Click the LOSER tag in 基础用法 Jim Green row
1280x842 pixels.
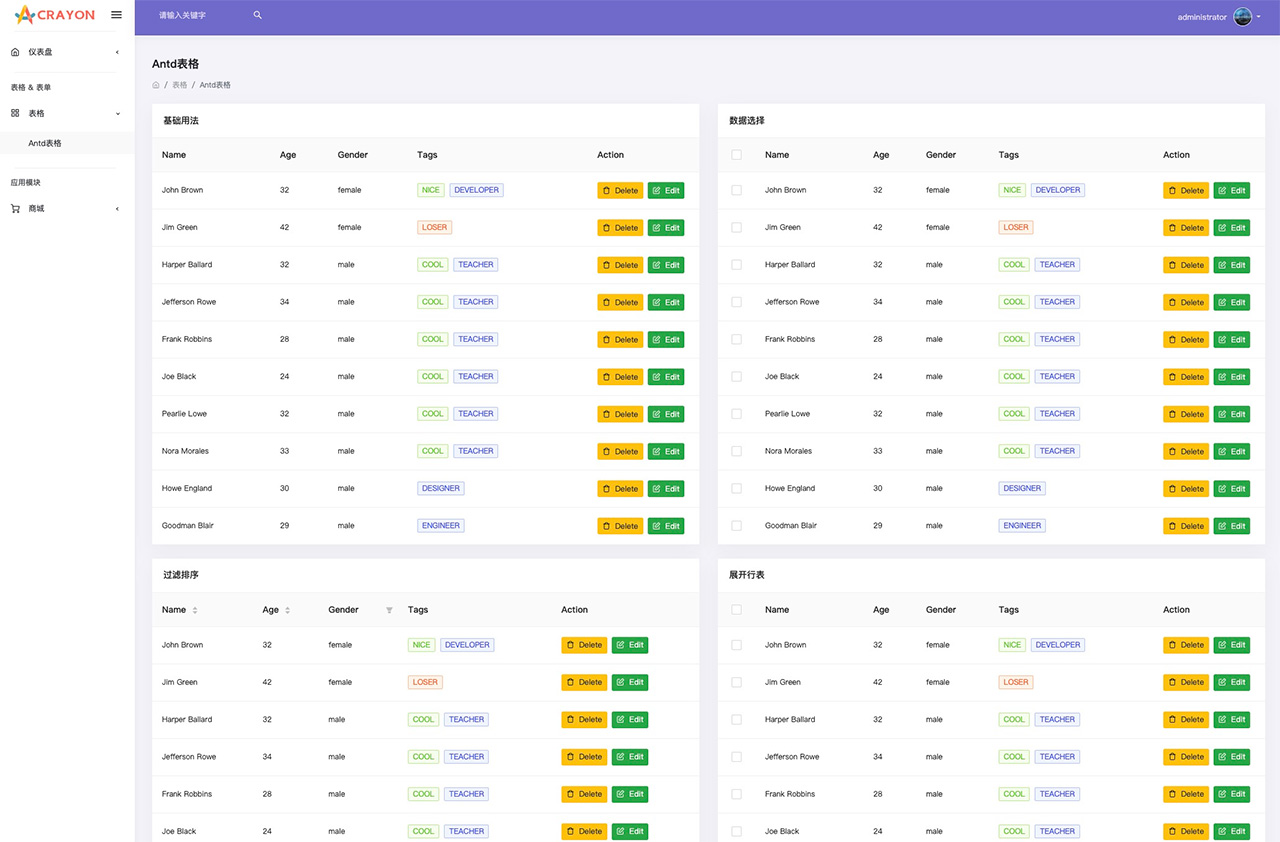point(435,227)
